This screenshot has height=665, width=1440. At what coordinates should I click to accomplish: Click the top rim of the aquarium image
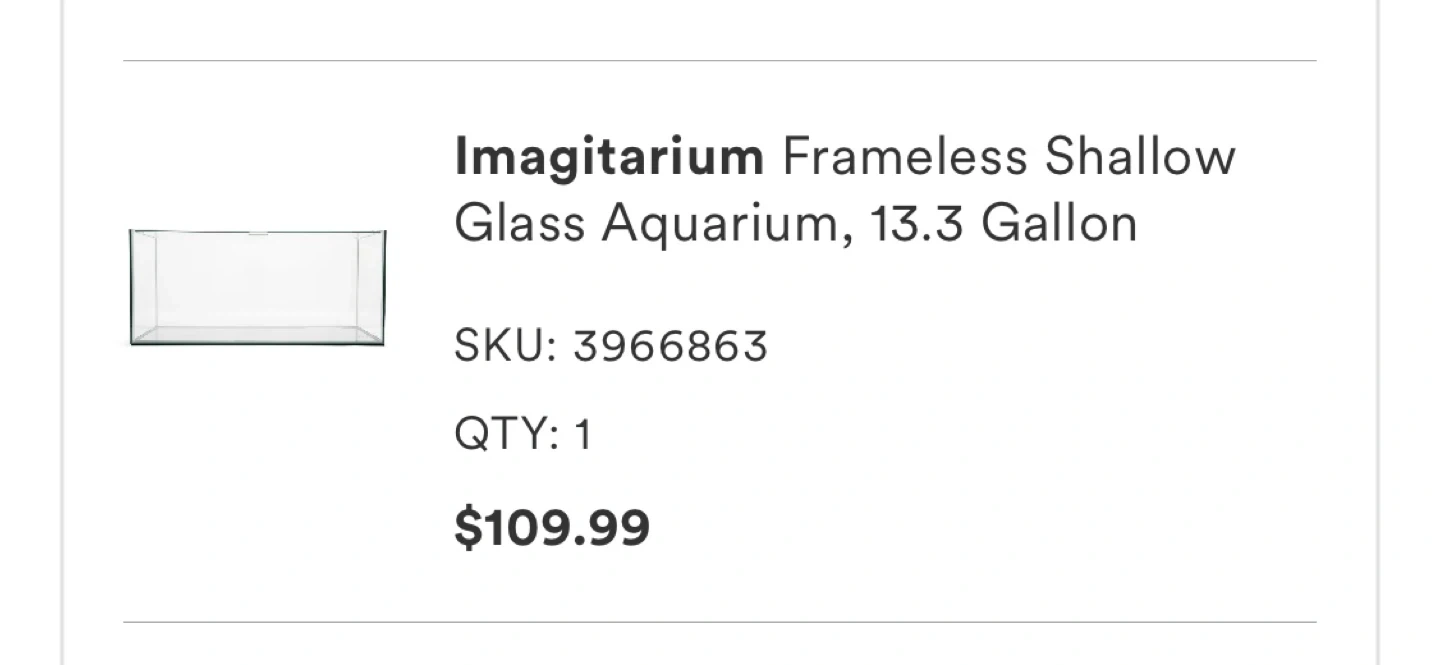257,232
